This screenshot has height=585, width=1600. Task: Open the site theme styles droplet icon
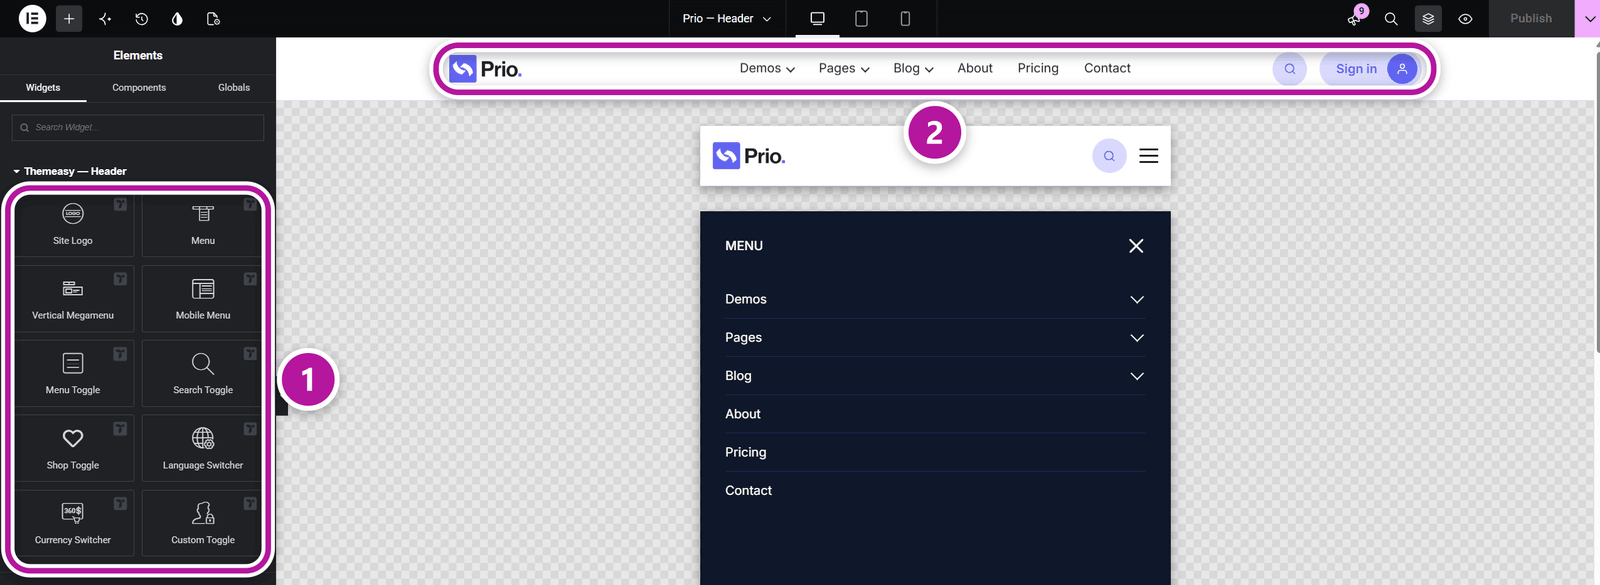click(x=177, y=18)
